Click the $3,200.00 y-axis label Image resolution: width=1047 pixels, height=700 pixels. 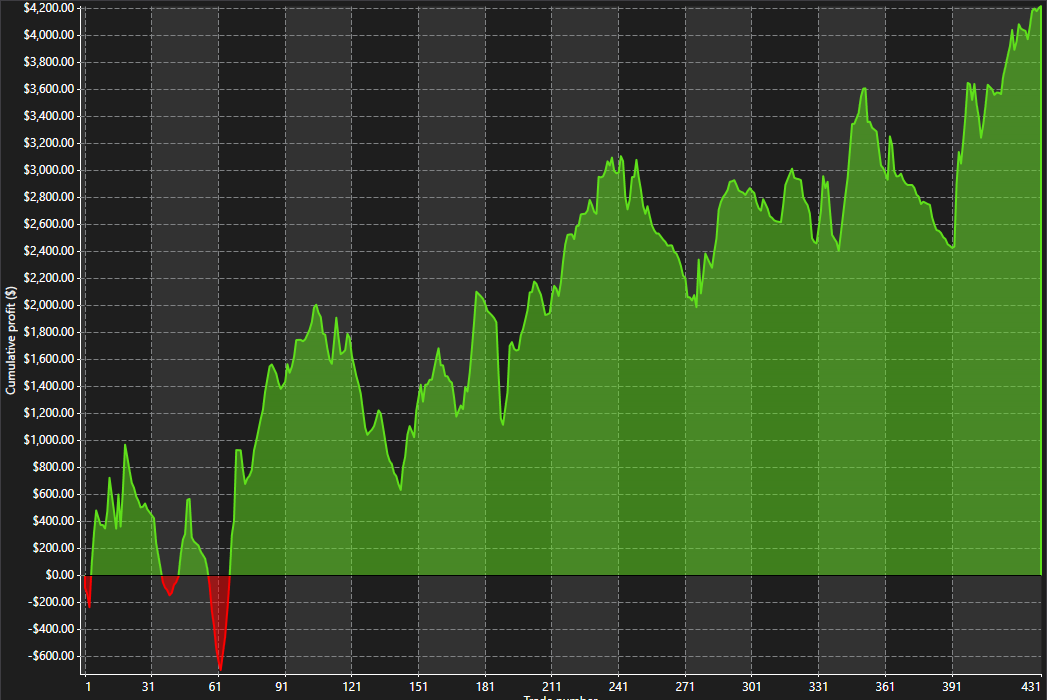pyautogui.click(x=49, y=143)
